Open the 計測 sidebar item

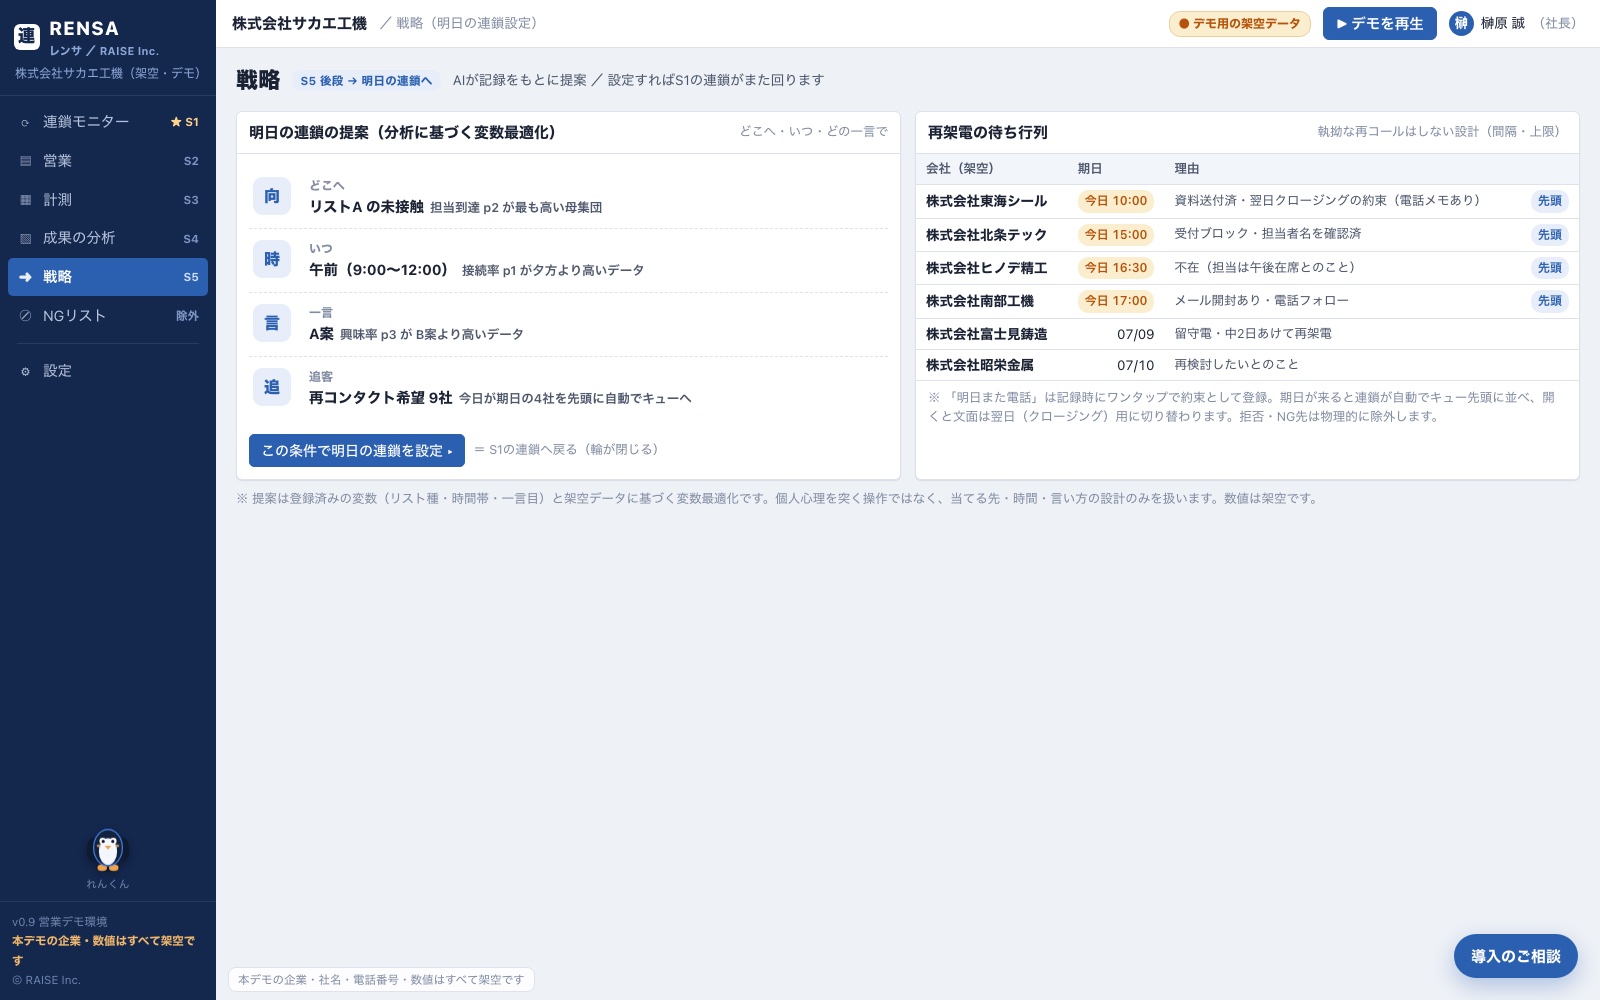108,200
